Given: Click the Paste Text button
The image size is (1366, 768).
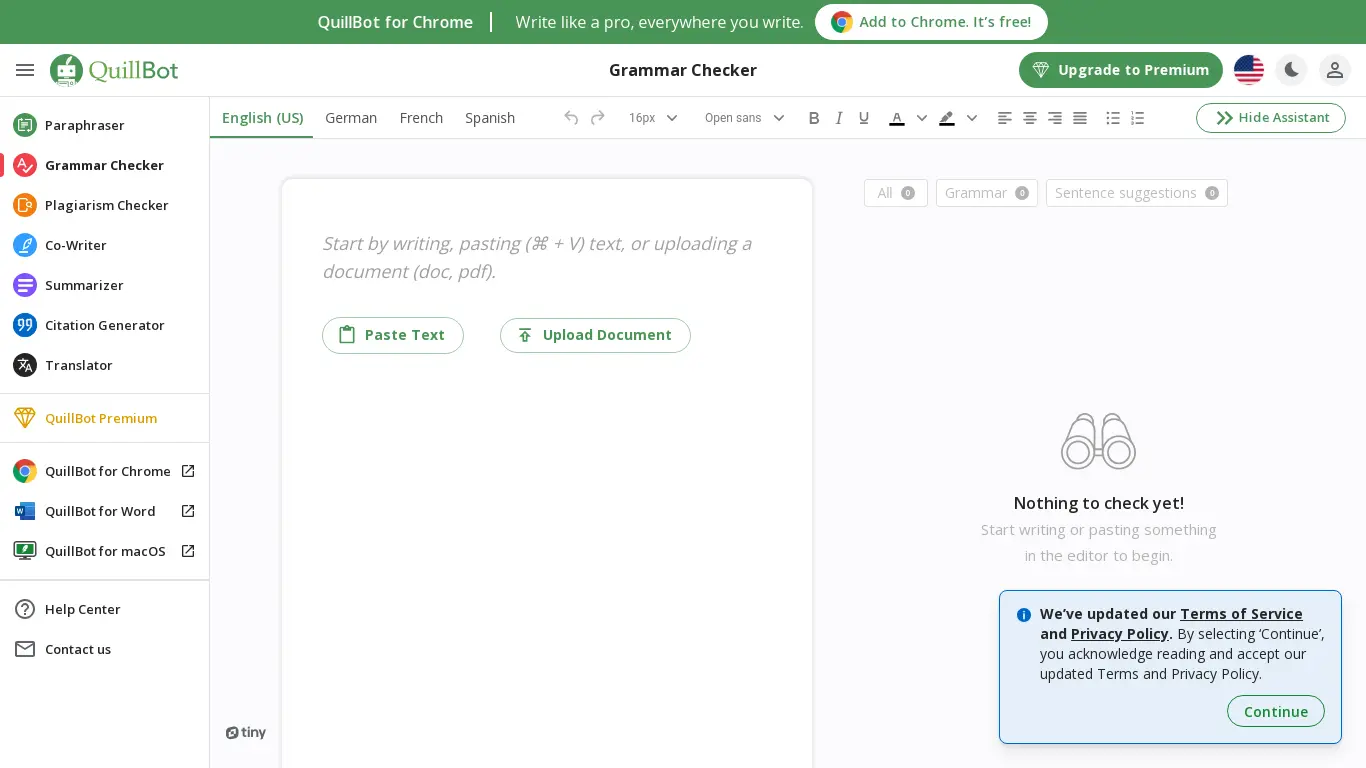Looking at the screenshot, I should (x=393, y=335).
